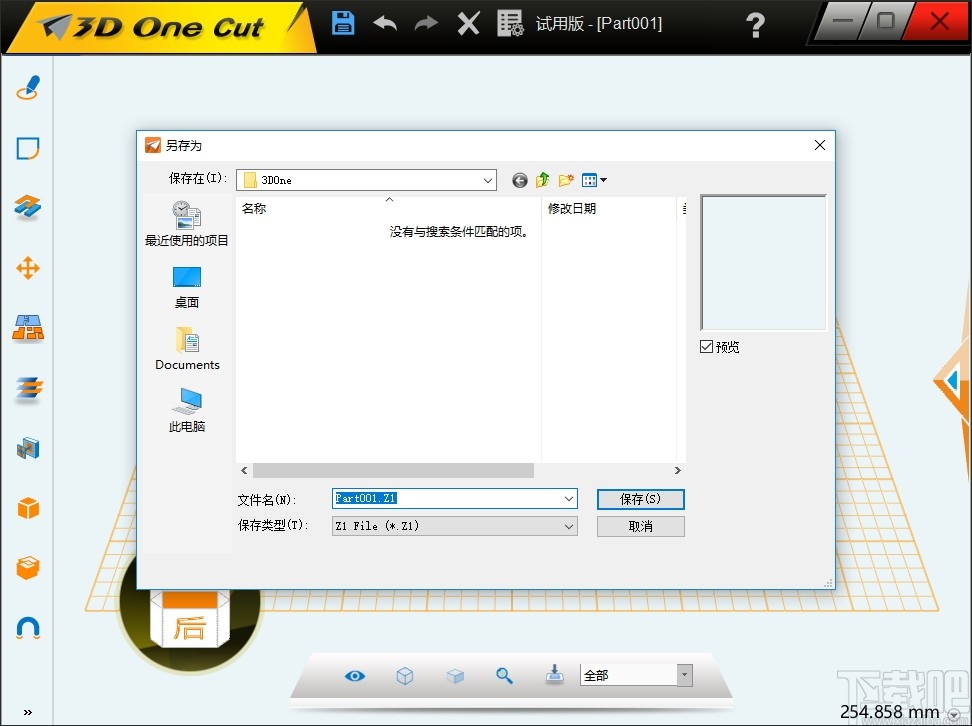Open the 保存在 location dropdown
Image resolution: width=972 pixels, height=726 pixels.
[487, 180]
